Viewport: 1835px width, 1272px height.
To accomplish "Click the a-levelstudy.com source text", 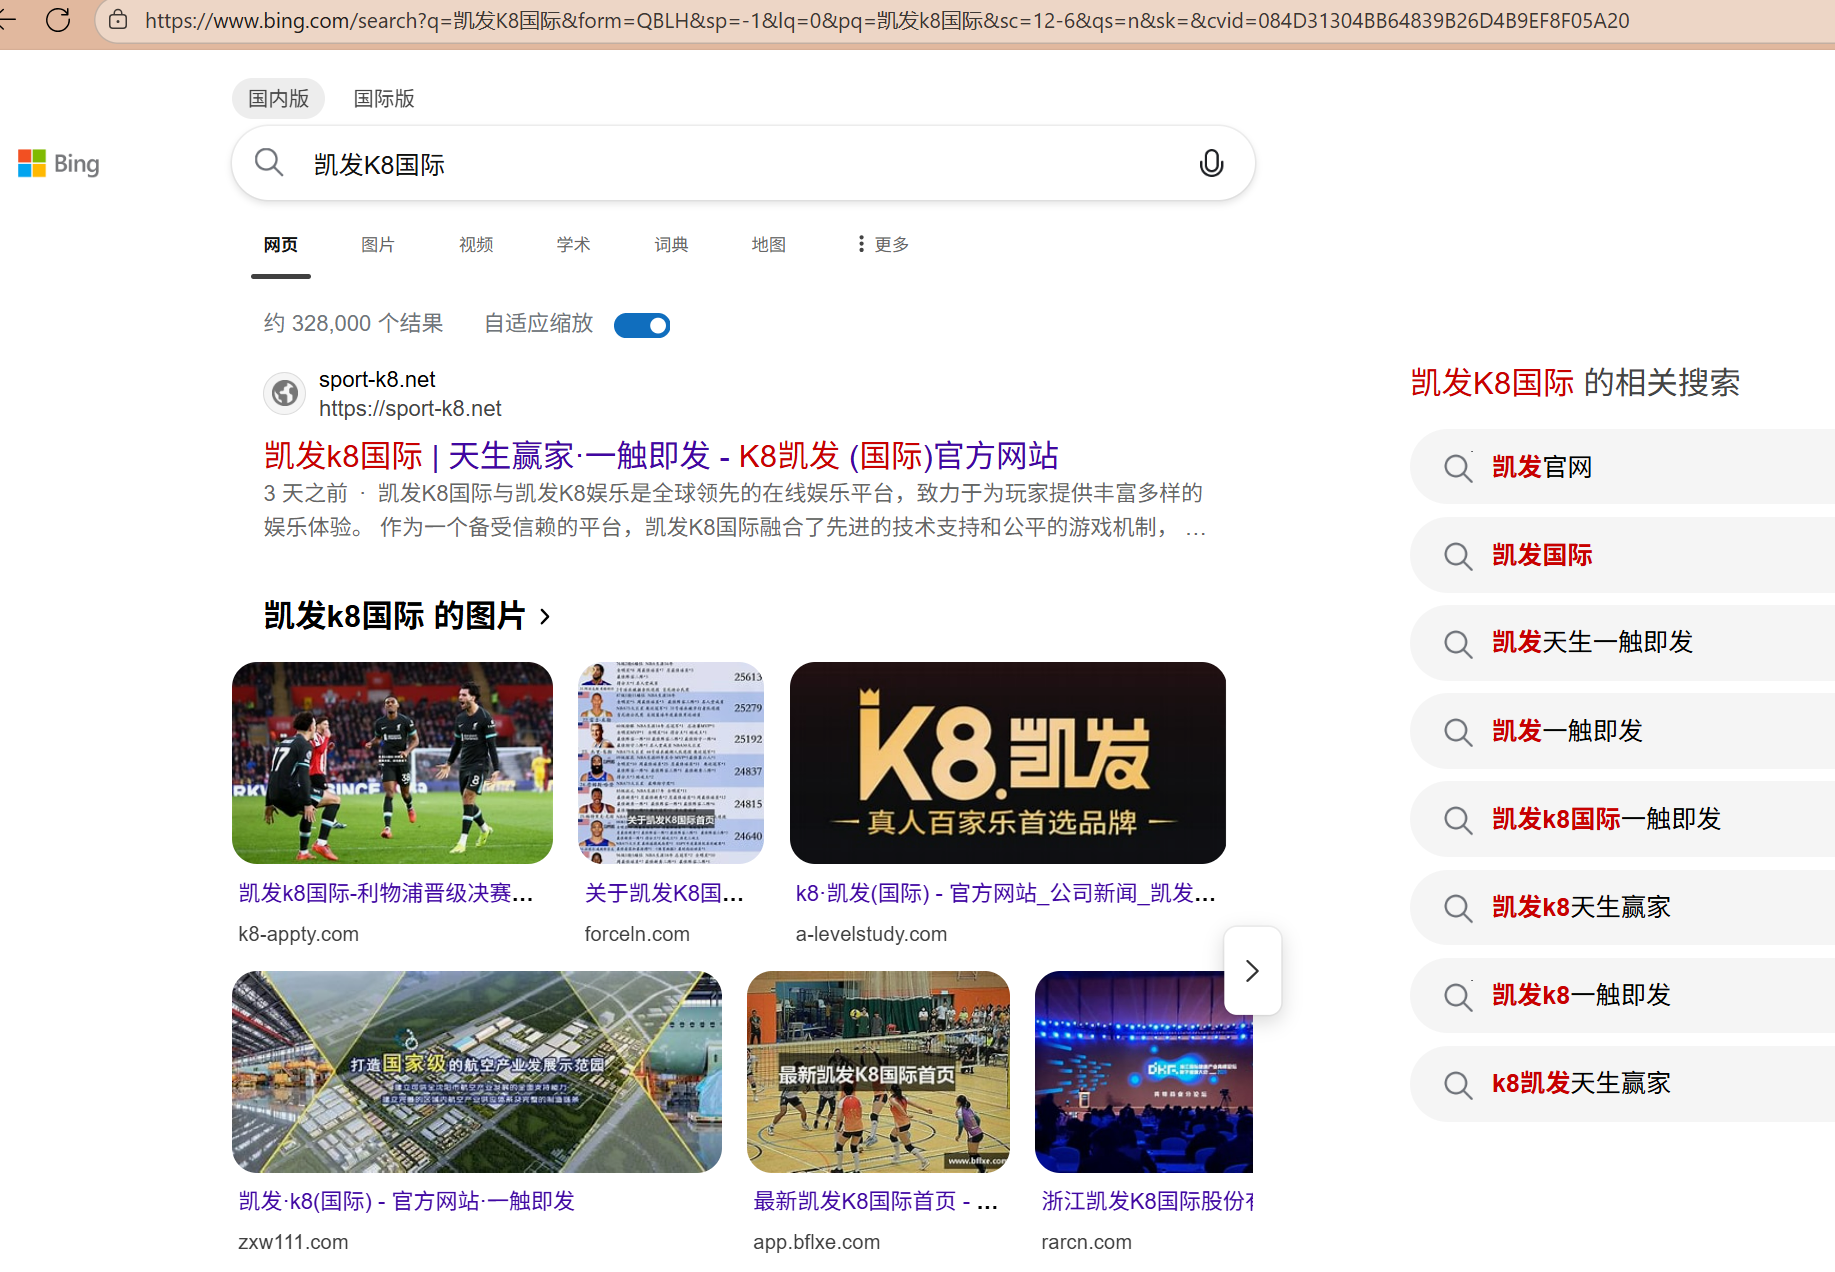I will point(871,934).
